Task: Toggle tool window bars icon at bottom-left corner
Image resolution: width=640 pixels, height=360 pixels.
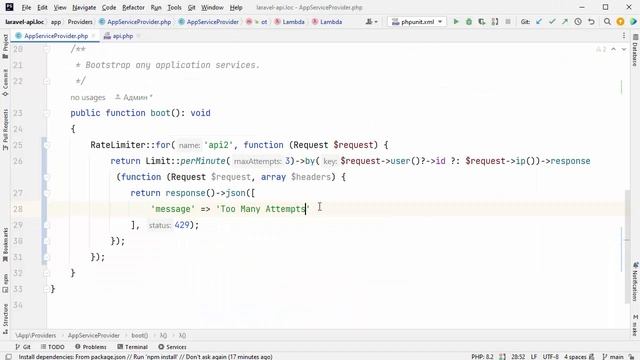Action: 8,357
